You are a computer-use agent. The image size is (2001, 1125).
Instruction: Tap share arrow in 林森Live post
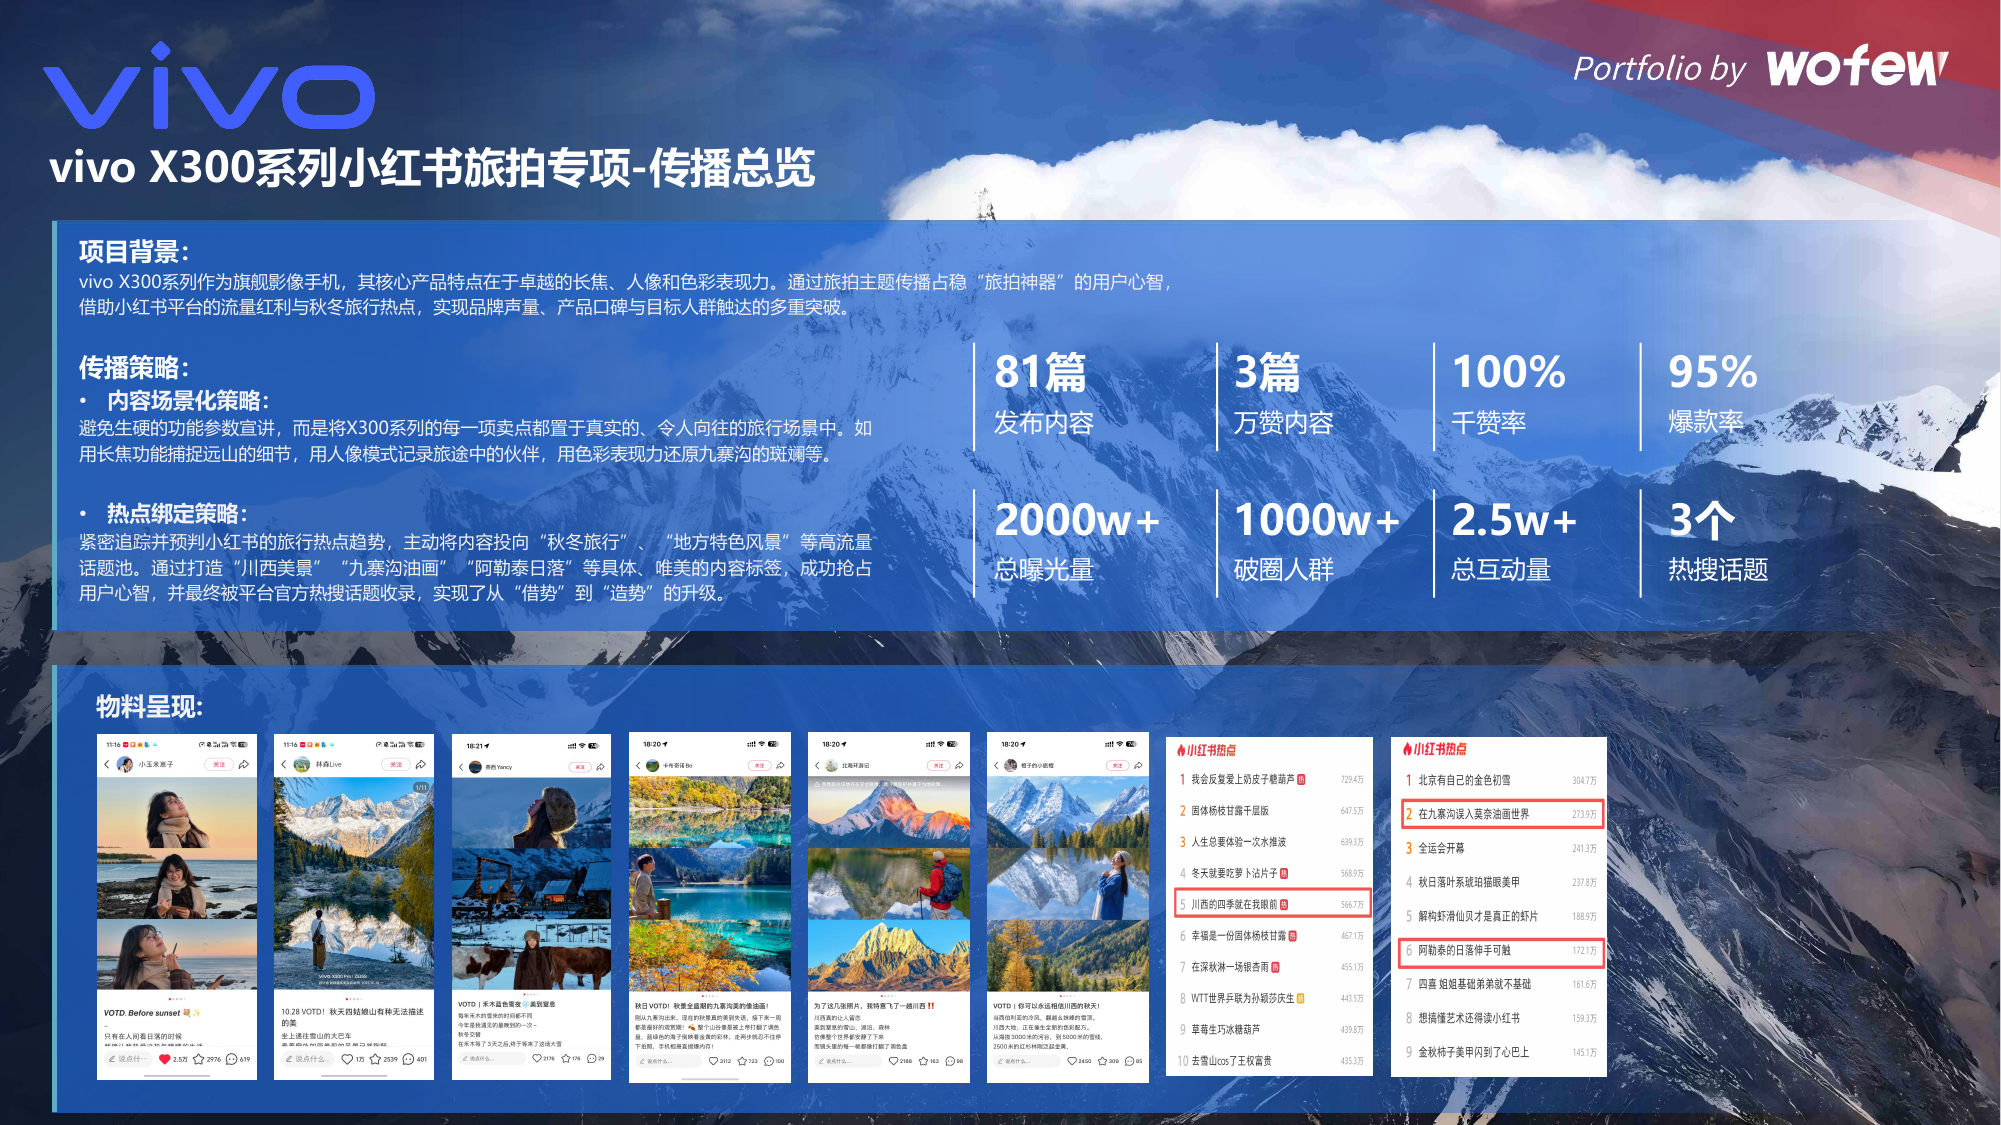421,764
